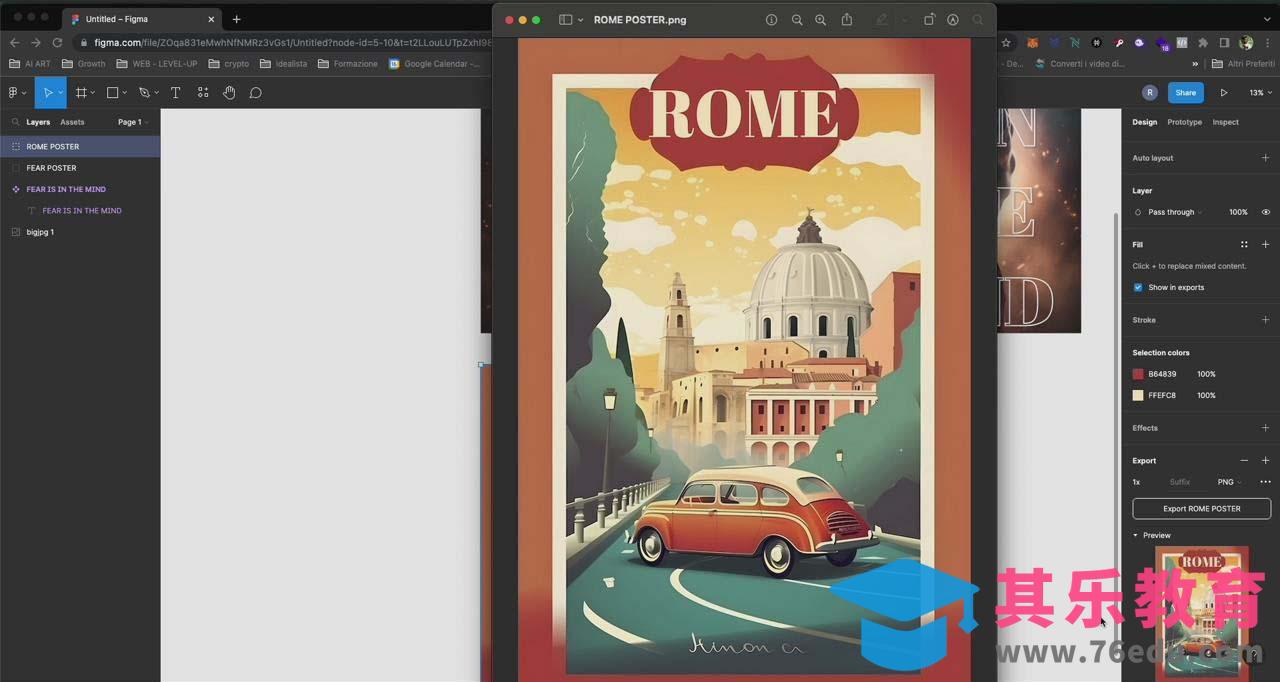This screenshot has width=1280, height=682.
Task: Open the Resources tool in toolbar
Action: point(203,93)
